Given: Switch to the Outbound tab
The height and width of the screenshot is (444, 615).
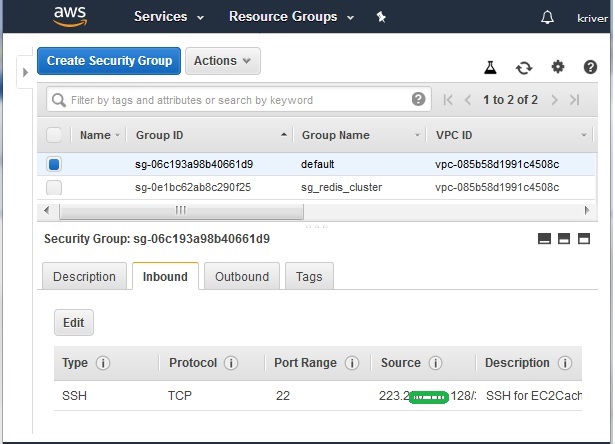Looking at the screenshot, I should pyautogui.click(x=242, y=277).
